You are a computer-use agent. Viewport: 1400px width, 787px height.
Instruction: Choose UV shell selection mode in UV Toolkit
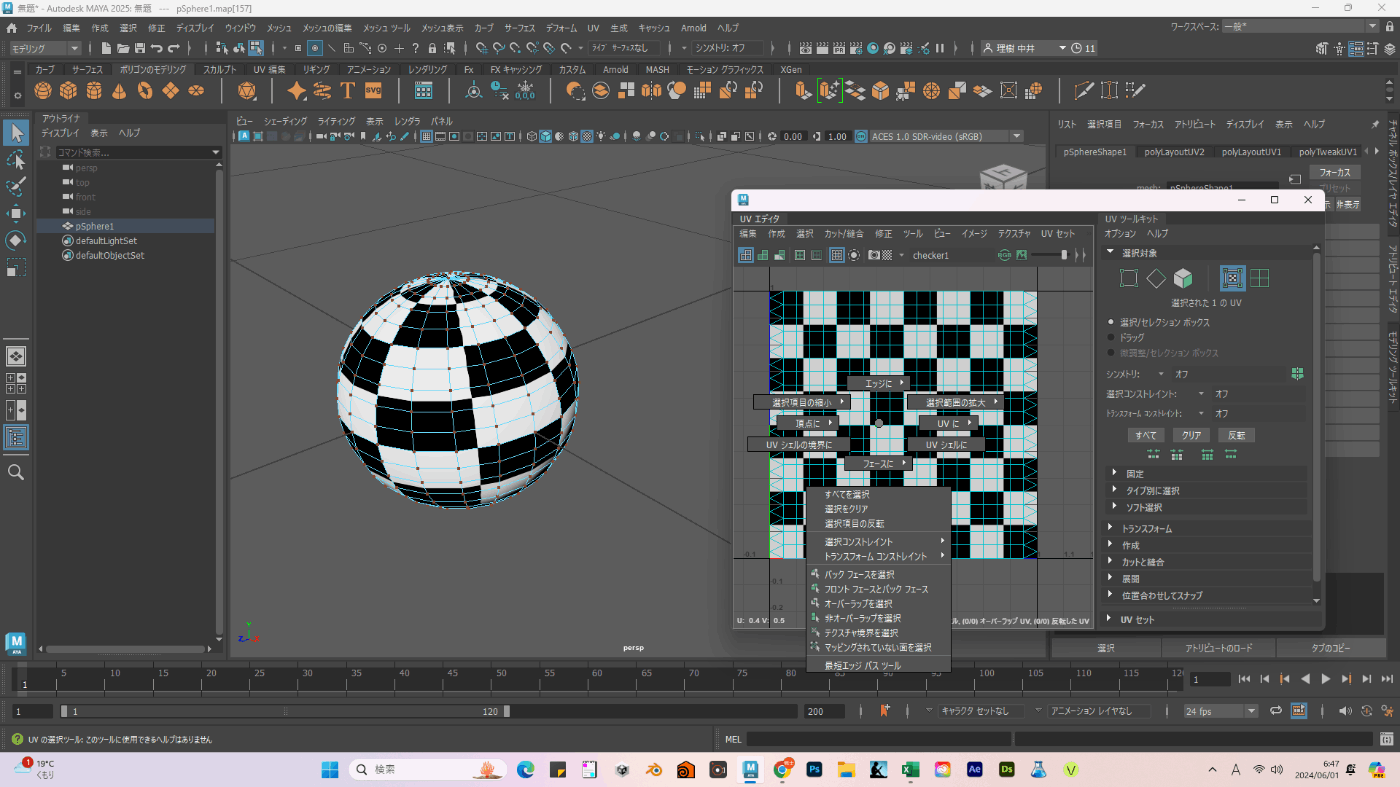(x=1260, y=278)
